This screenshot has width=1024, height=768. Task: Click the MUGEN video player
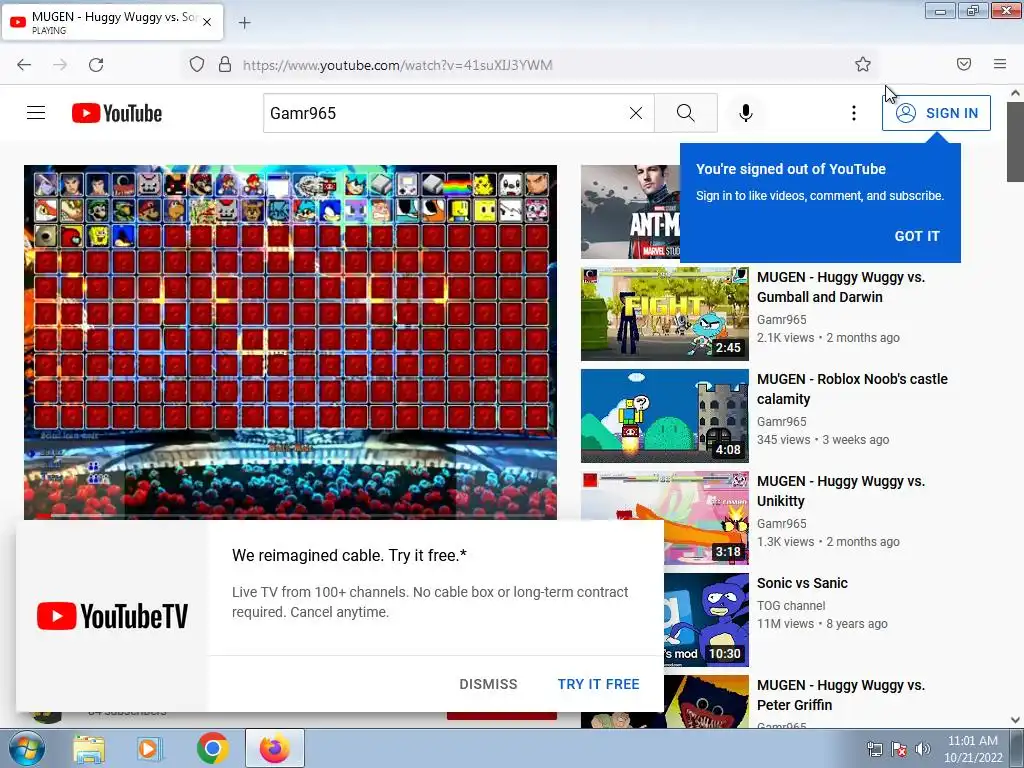coord(291,342)
